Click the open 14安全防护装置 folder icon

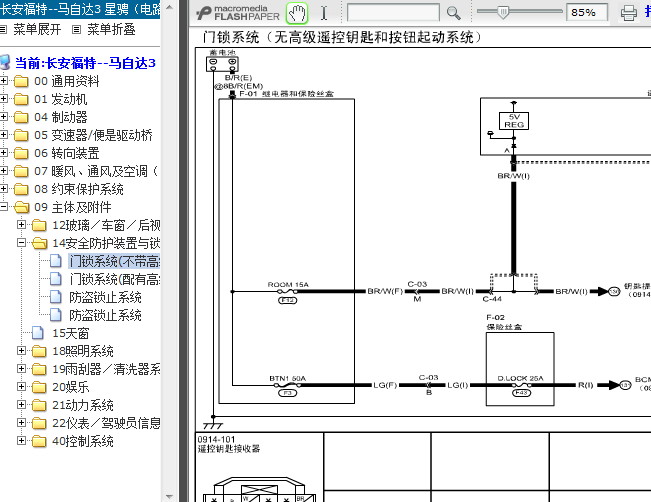pyautogui.click(x=39, y=243)
